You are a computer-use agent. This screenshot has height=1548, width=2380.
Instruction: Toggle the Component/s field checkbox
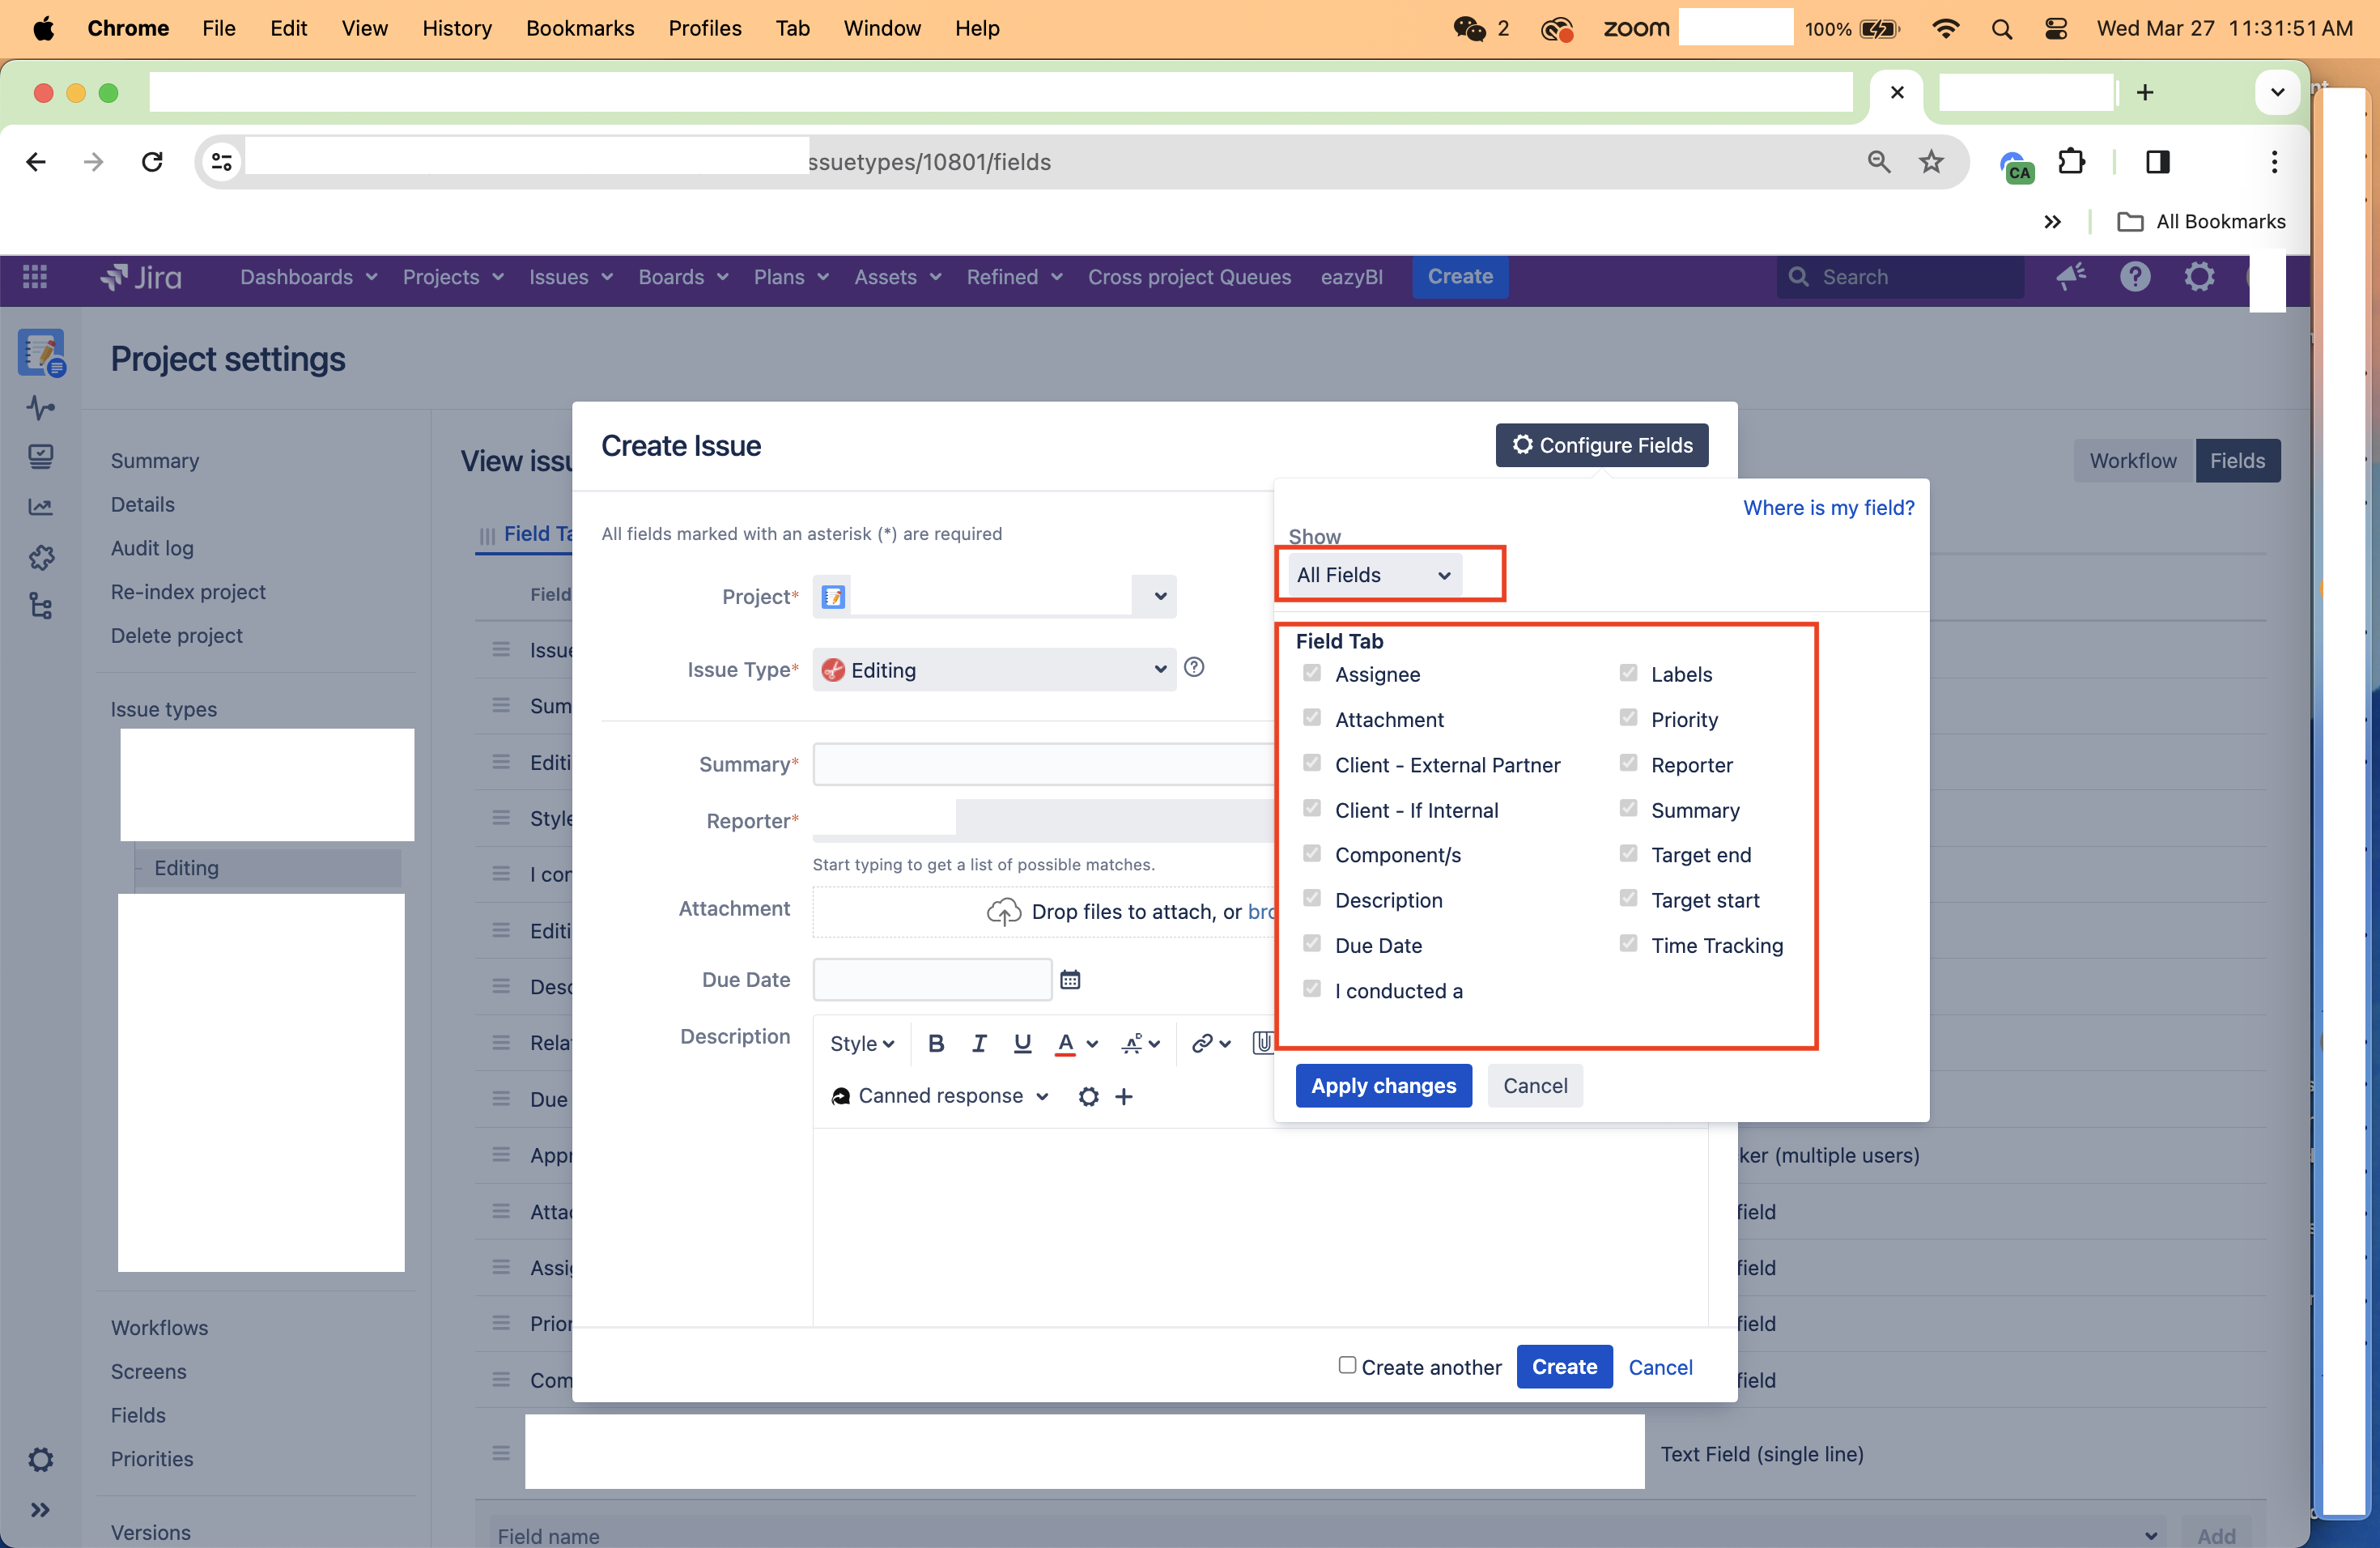click(1312, 853)
